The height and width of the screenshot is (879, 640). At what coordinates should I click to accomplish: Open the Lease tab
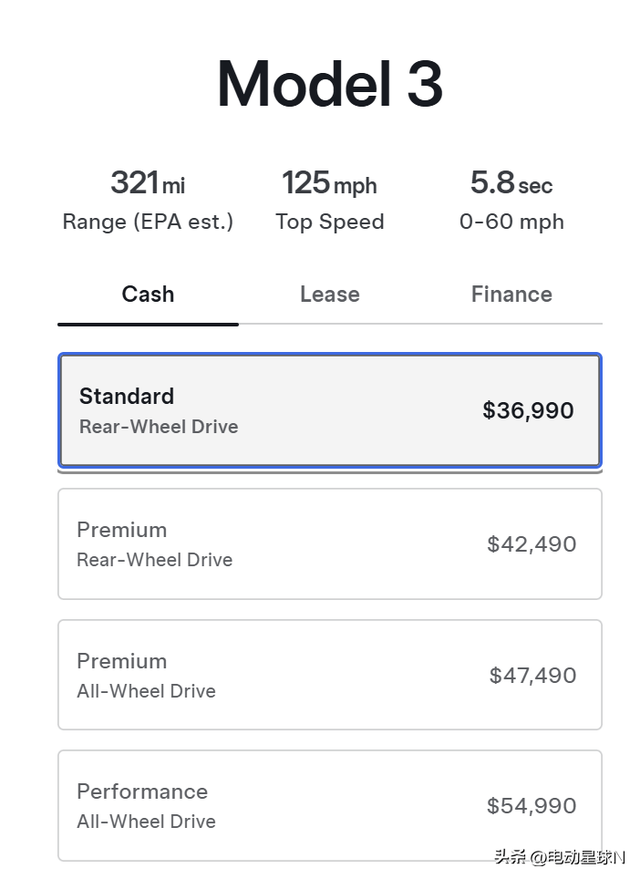pyautogui.click(x=329, y=294)
